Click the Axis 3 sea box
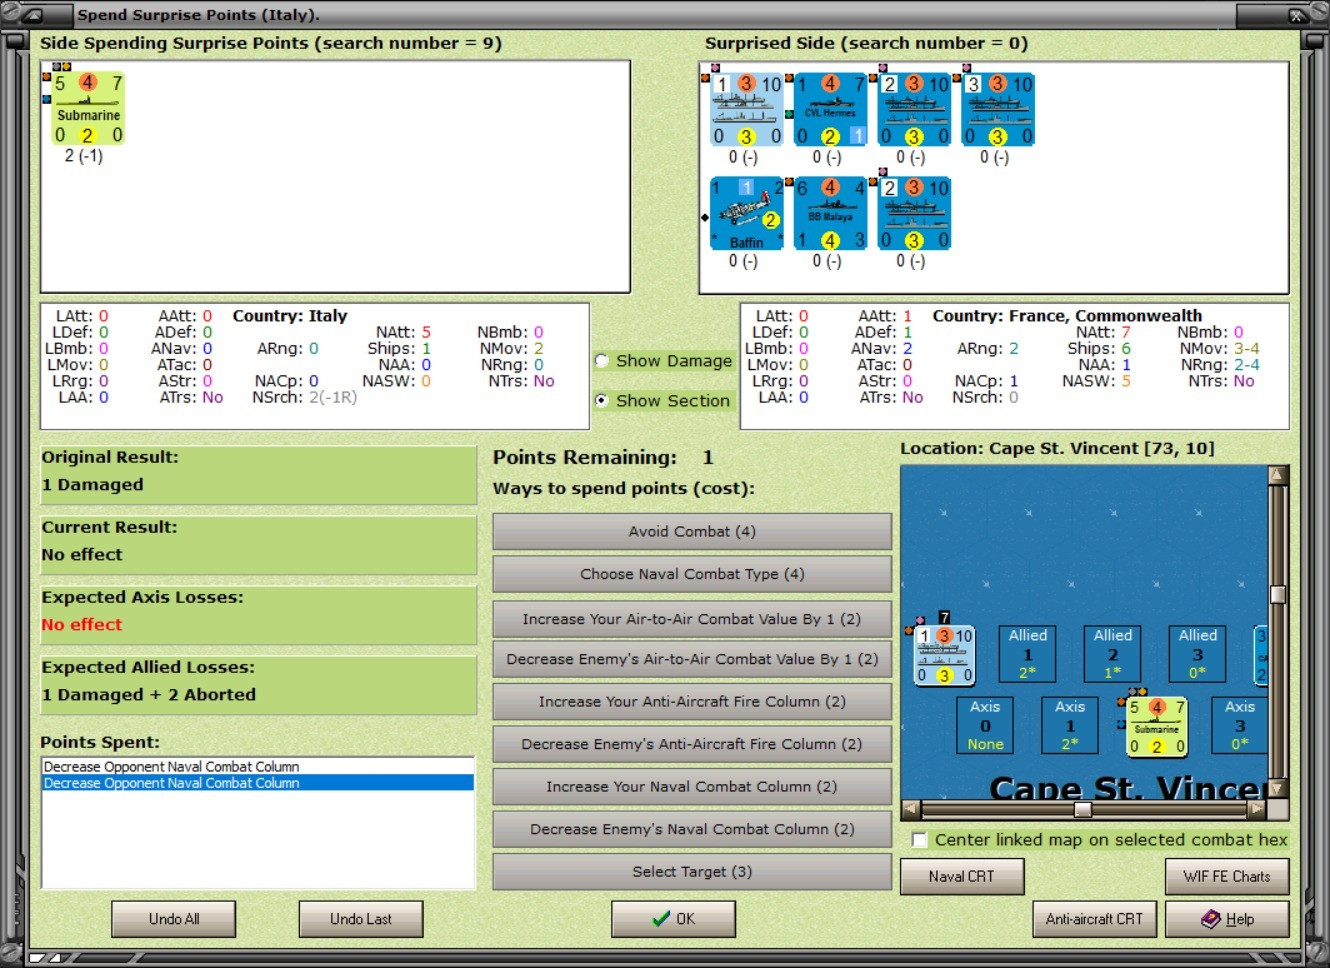The image size is (1330, 968). click(x=1239, y=725)
